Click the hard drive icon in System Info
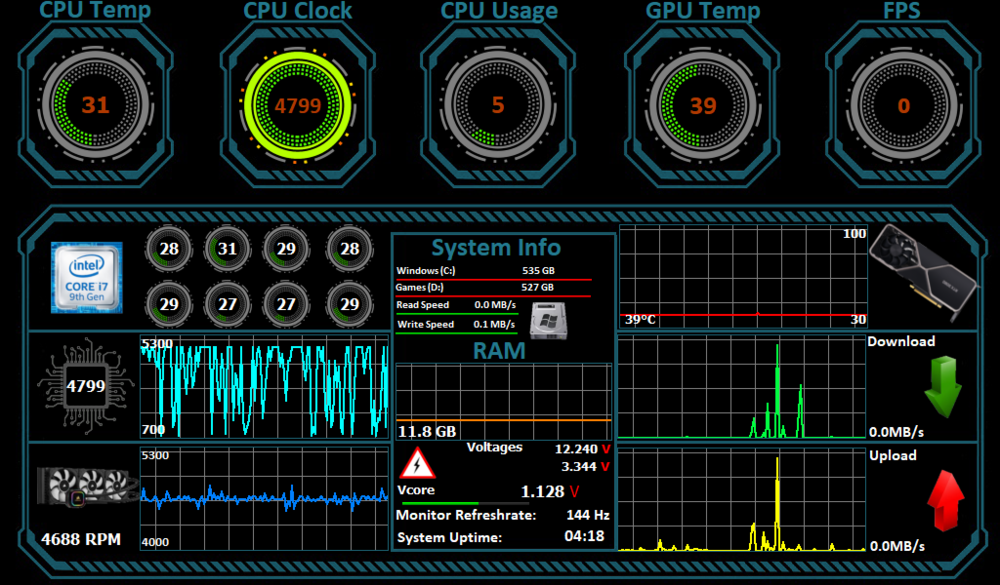The image size is (1000, 585). [x=546, y=317]
